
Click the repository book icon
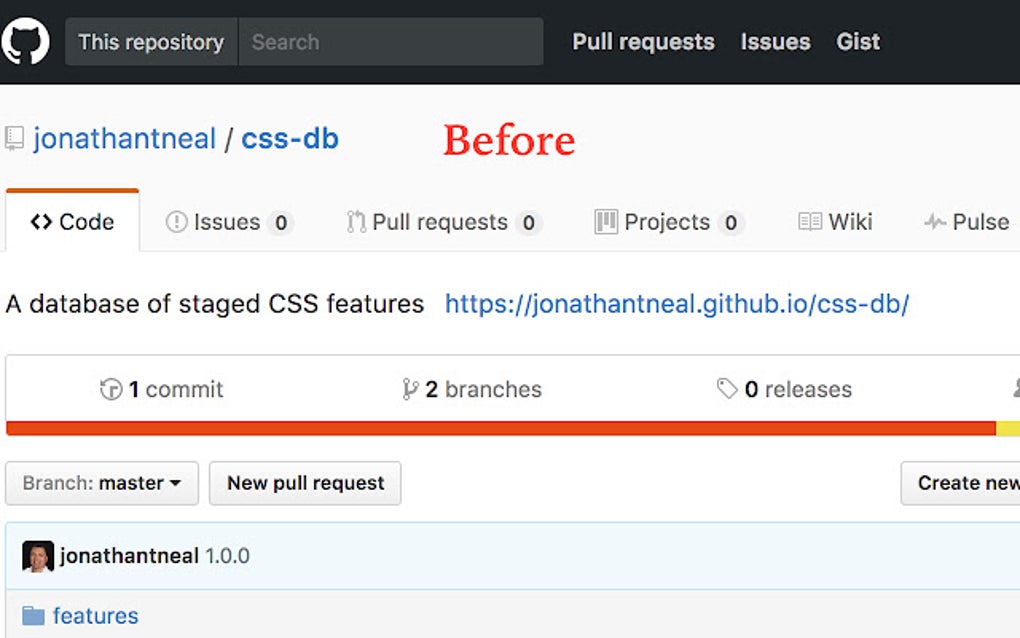[x=14, y=138]
